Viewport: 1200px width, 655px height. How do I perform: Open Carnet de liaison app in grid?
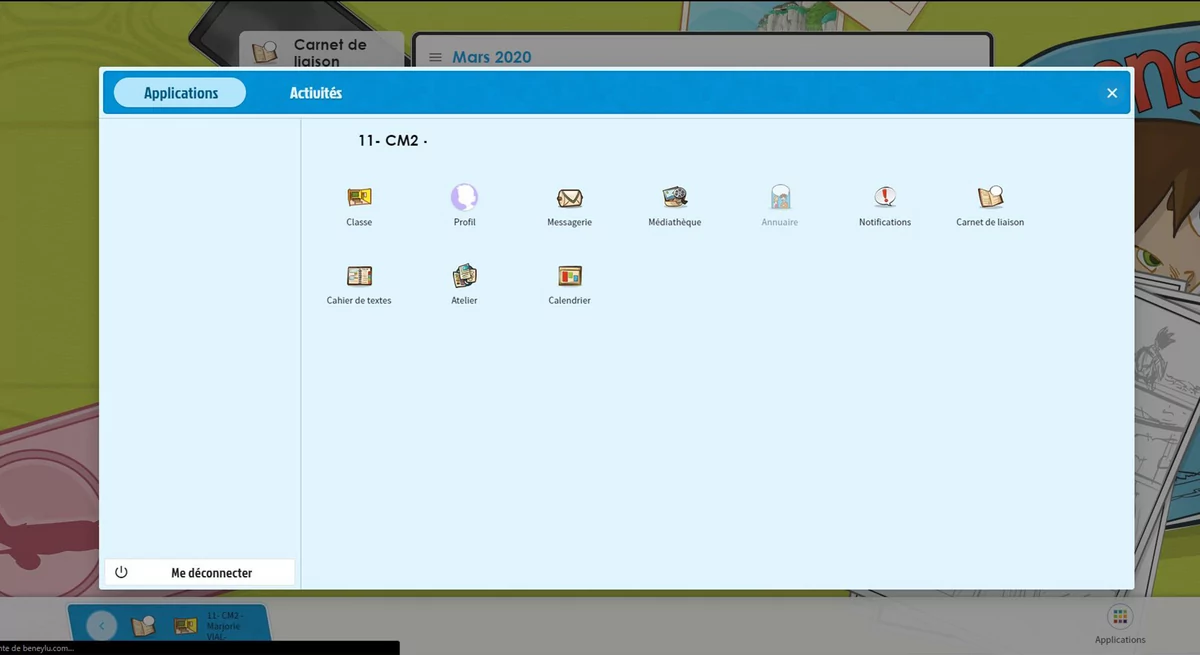point(990,198)
